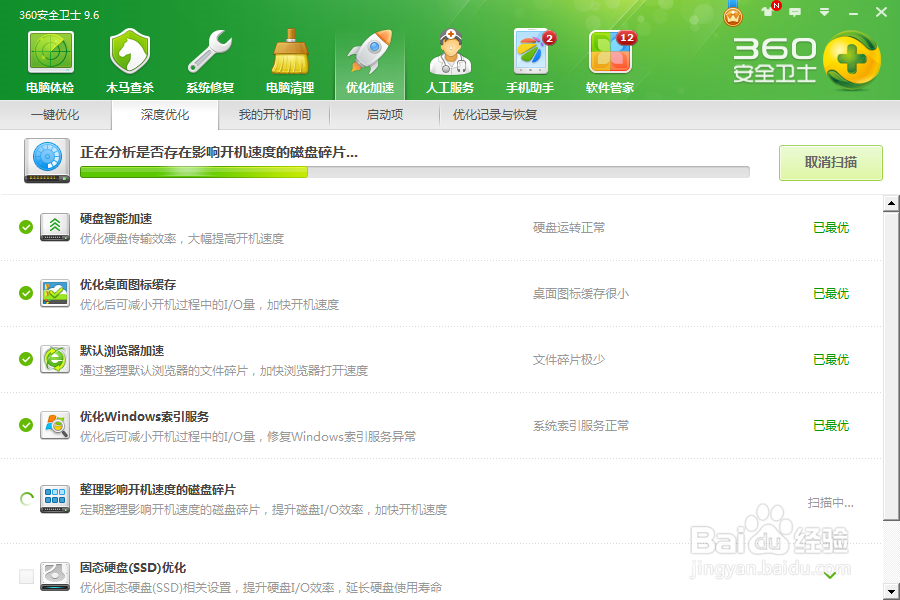Toggle the green check for 优化Windows索引服务
This screenshot has width=900, height=600.
26,425
